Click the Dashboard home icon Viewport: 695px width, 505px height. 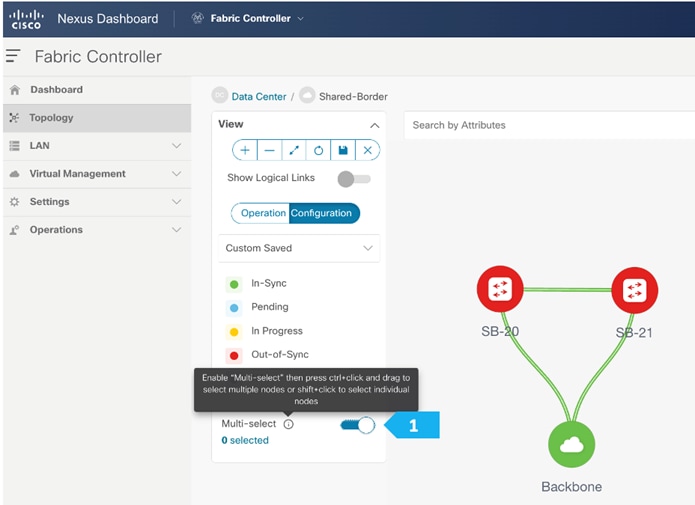pyautogui.click(x=15, y=90)
